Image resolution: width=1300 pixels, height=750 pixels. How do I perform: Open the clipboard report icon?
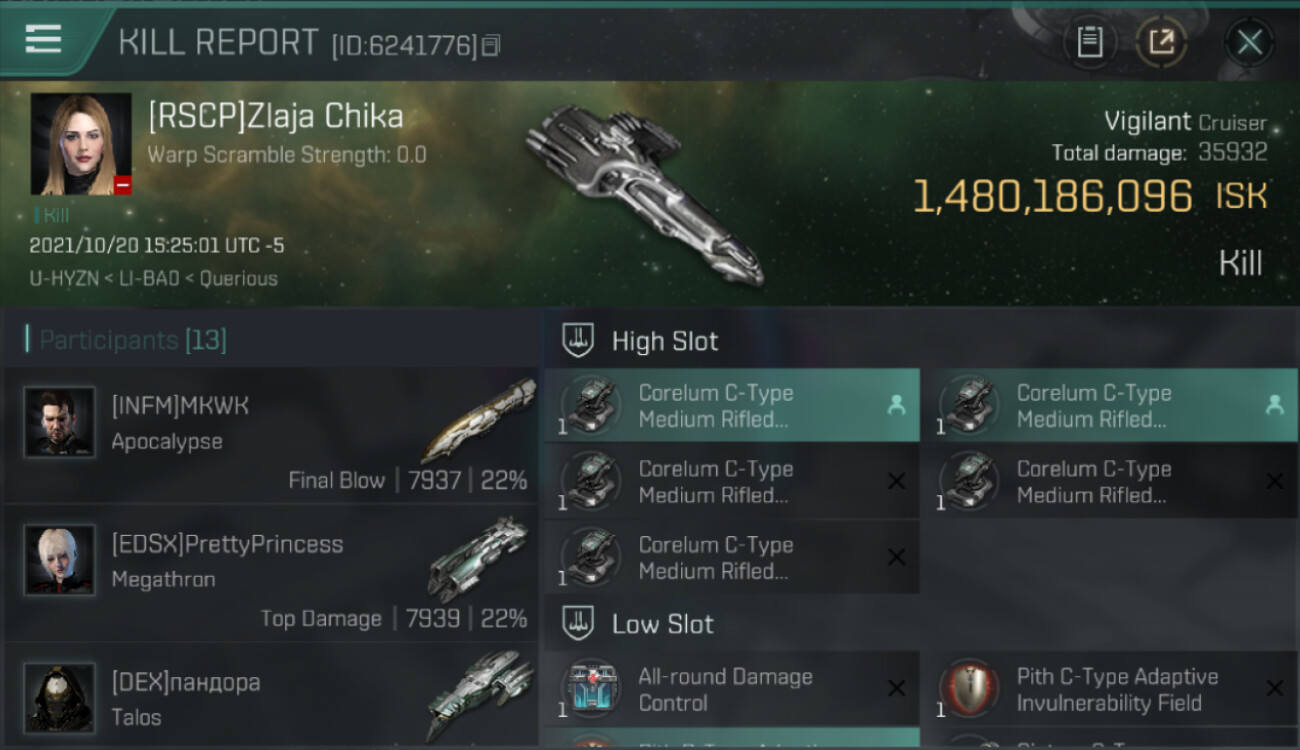point(1090,42)
